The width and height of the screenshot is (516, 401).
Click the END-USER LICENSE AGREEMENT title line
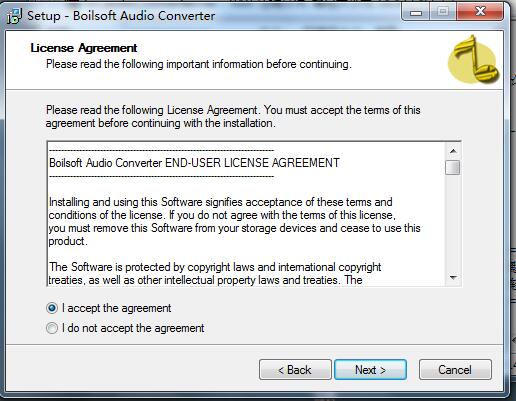point(194,163)
